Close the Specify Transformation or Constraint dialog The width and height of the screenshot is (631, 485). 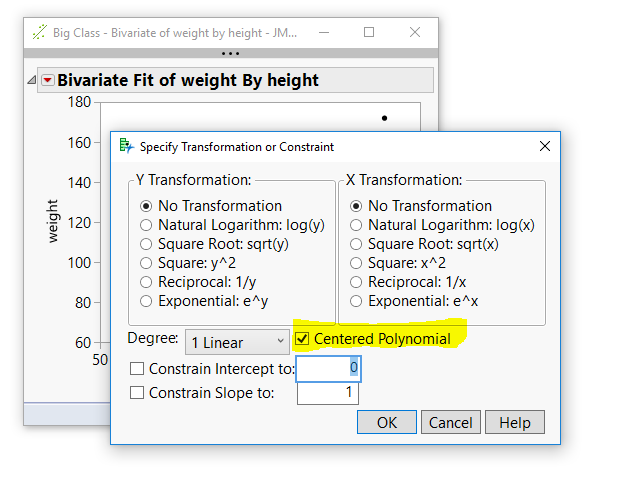pyautogui.click(x=545, y=146)
